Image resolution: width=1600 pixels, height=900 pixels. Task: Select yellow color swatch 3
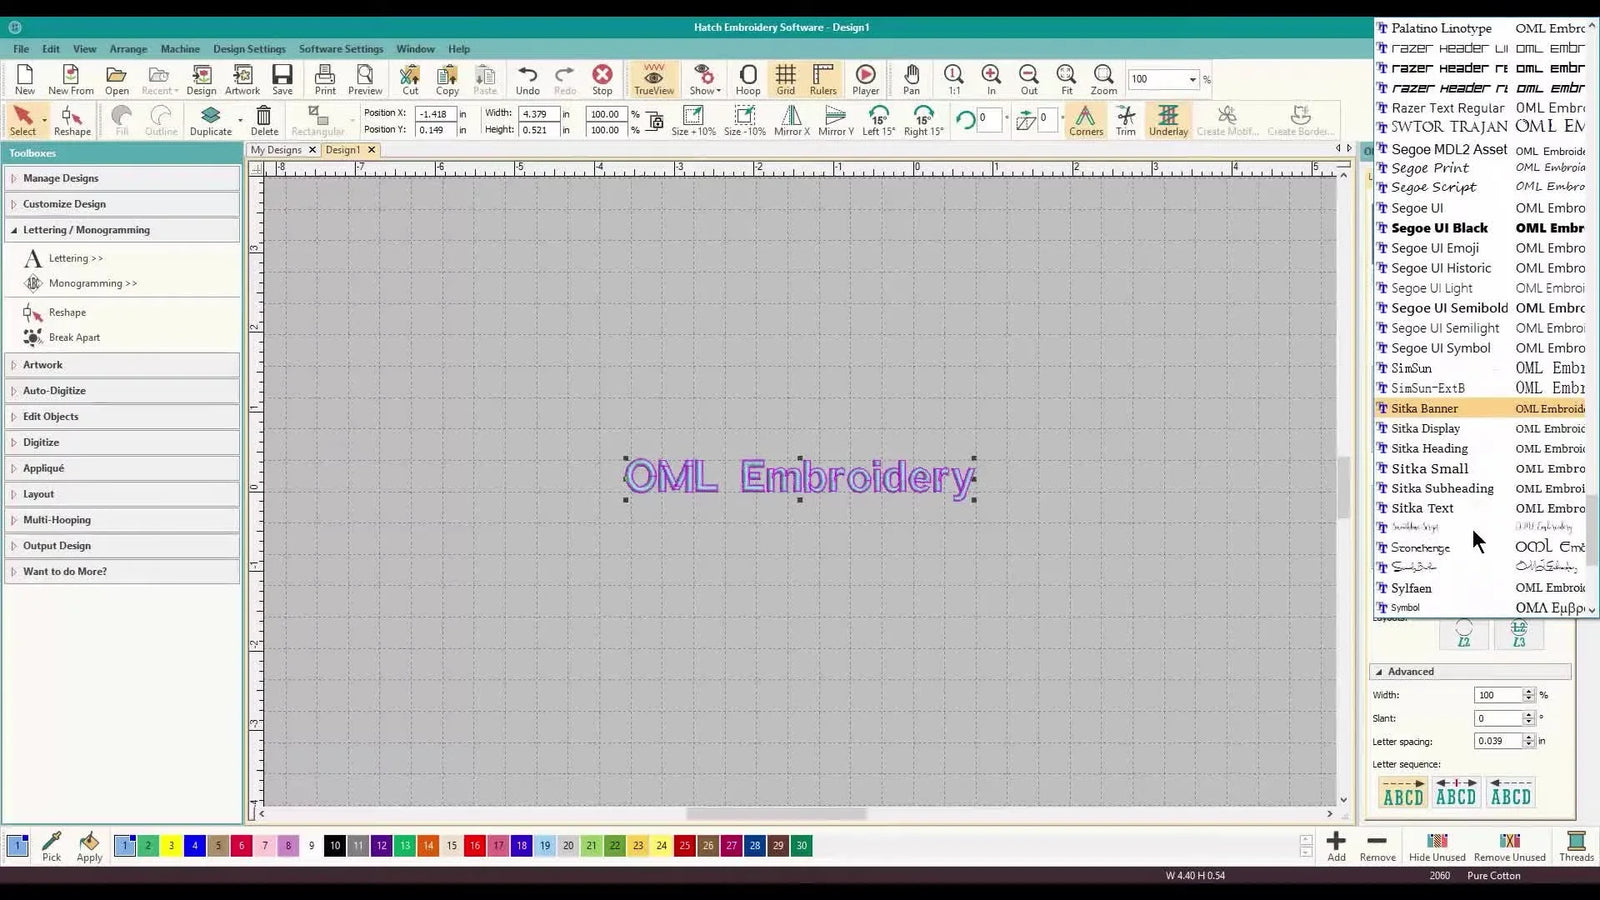coord(171,846)
